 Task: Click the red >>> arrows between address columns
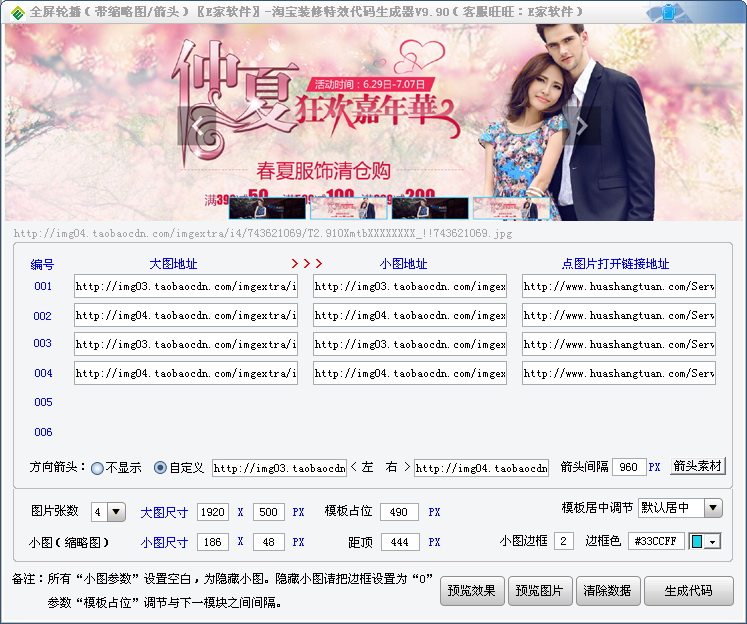(x=307, y=263)
